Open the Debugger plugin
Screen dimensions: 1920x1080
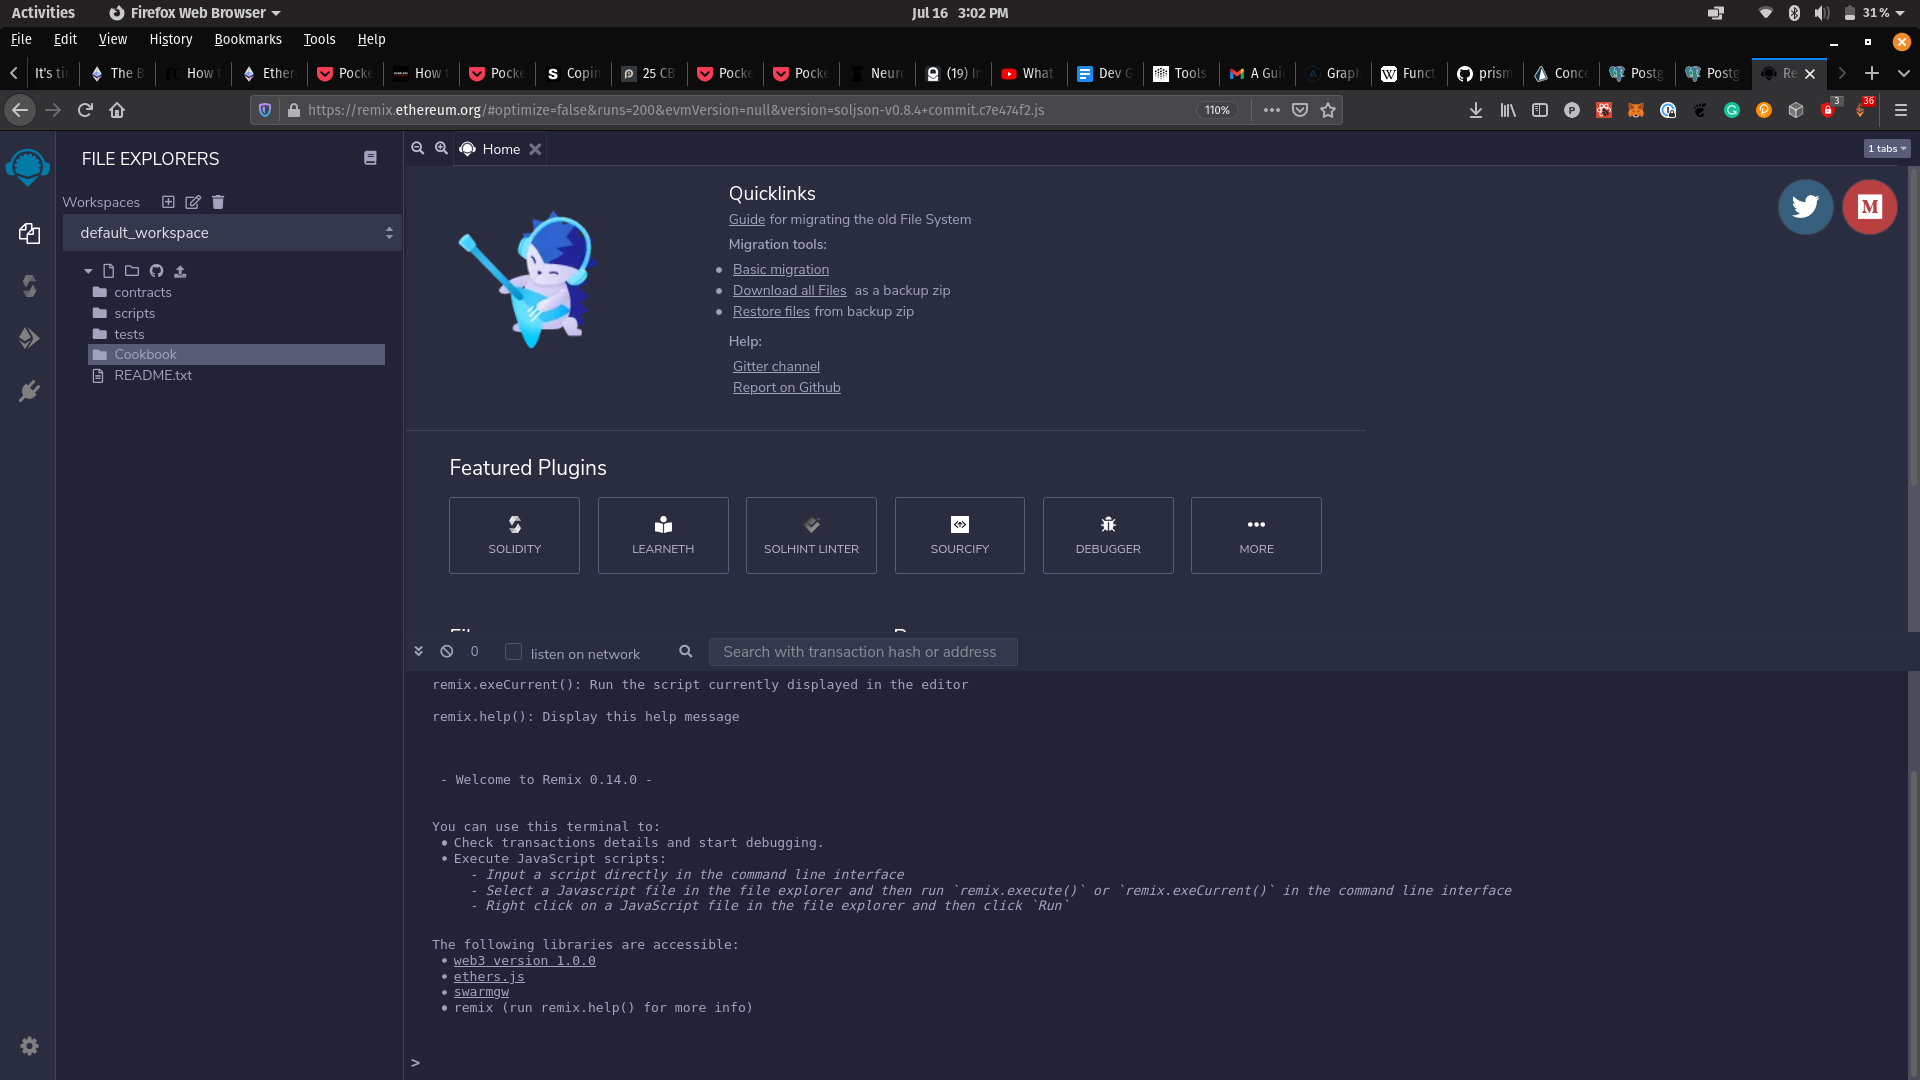pos(1108,535)
